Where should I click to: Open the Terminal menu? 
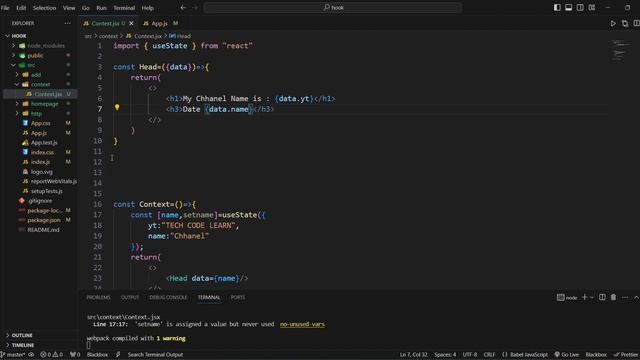[x=124, y=8]
